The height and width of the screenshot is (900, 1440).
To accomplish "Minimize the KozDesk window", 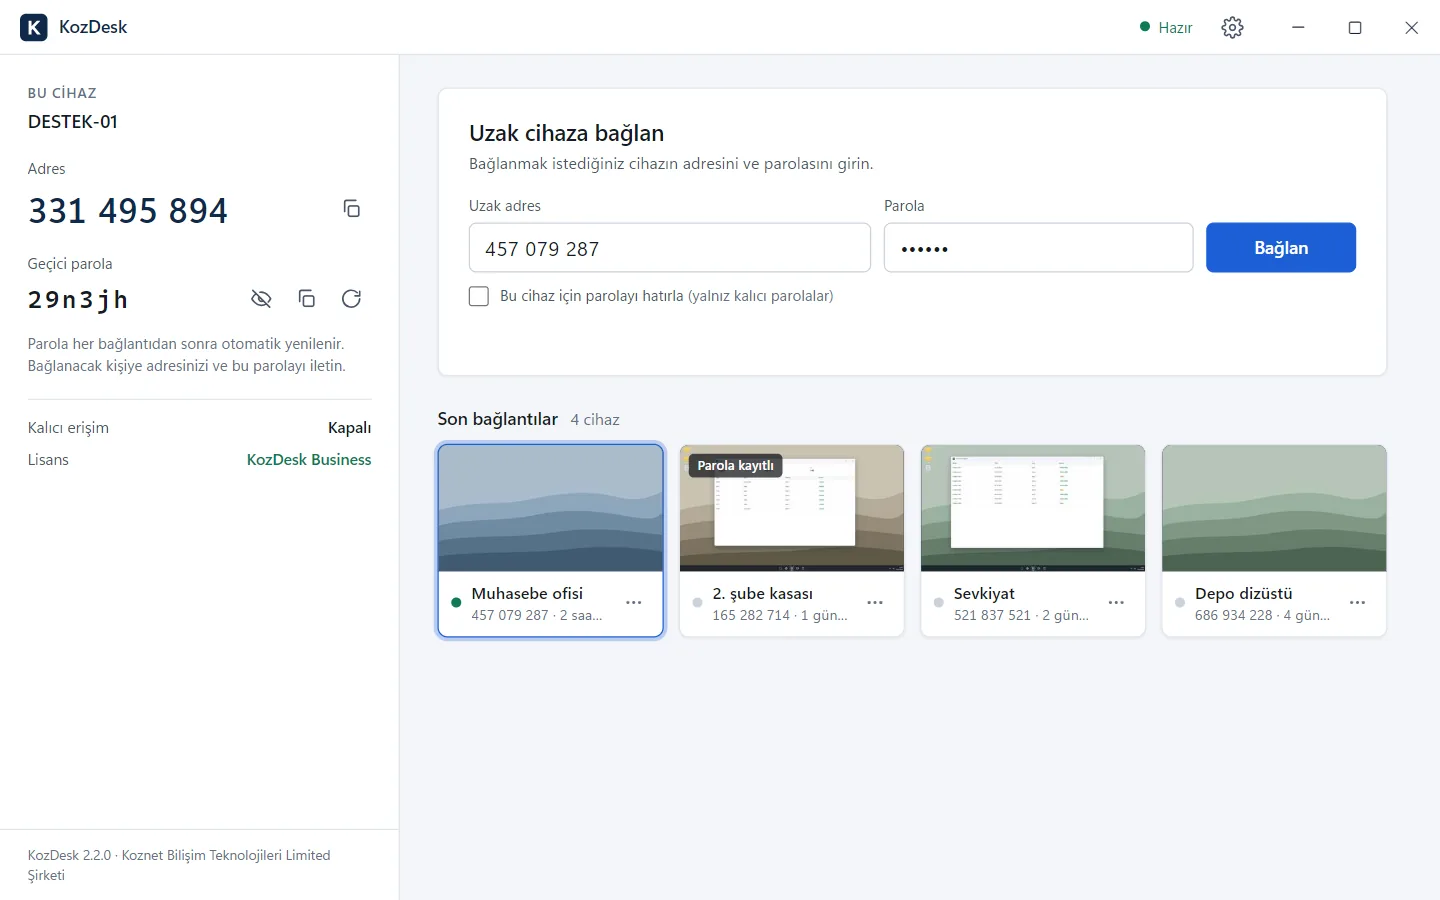I will (1298, 27).
